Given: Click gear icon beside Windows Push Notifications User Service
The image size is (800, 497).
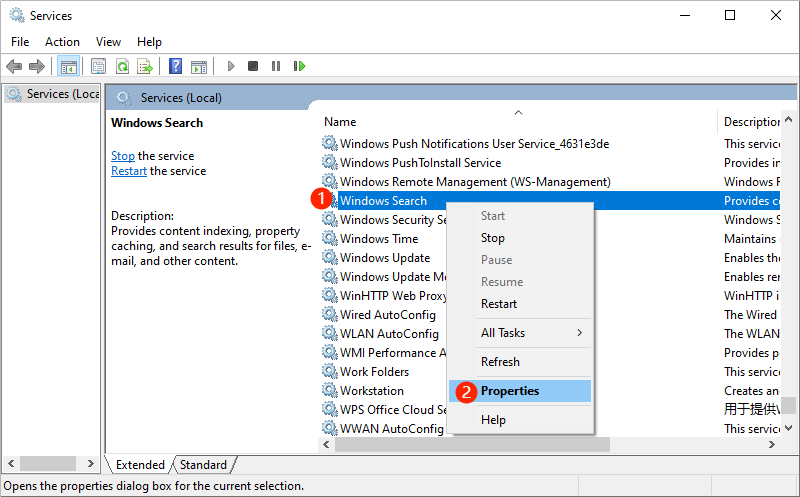Looking at the screenshot, I should pyautogui.click(x=330, y=143).
